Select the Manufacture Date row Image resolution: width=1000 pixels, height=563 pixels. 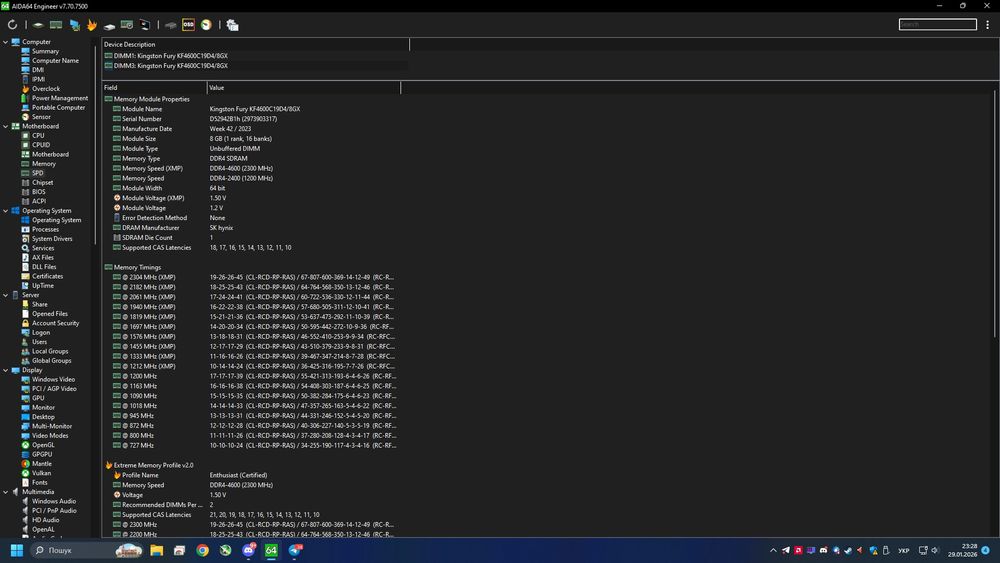tap(252, 129)
